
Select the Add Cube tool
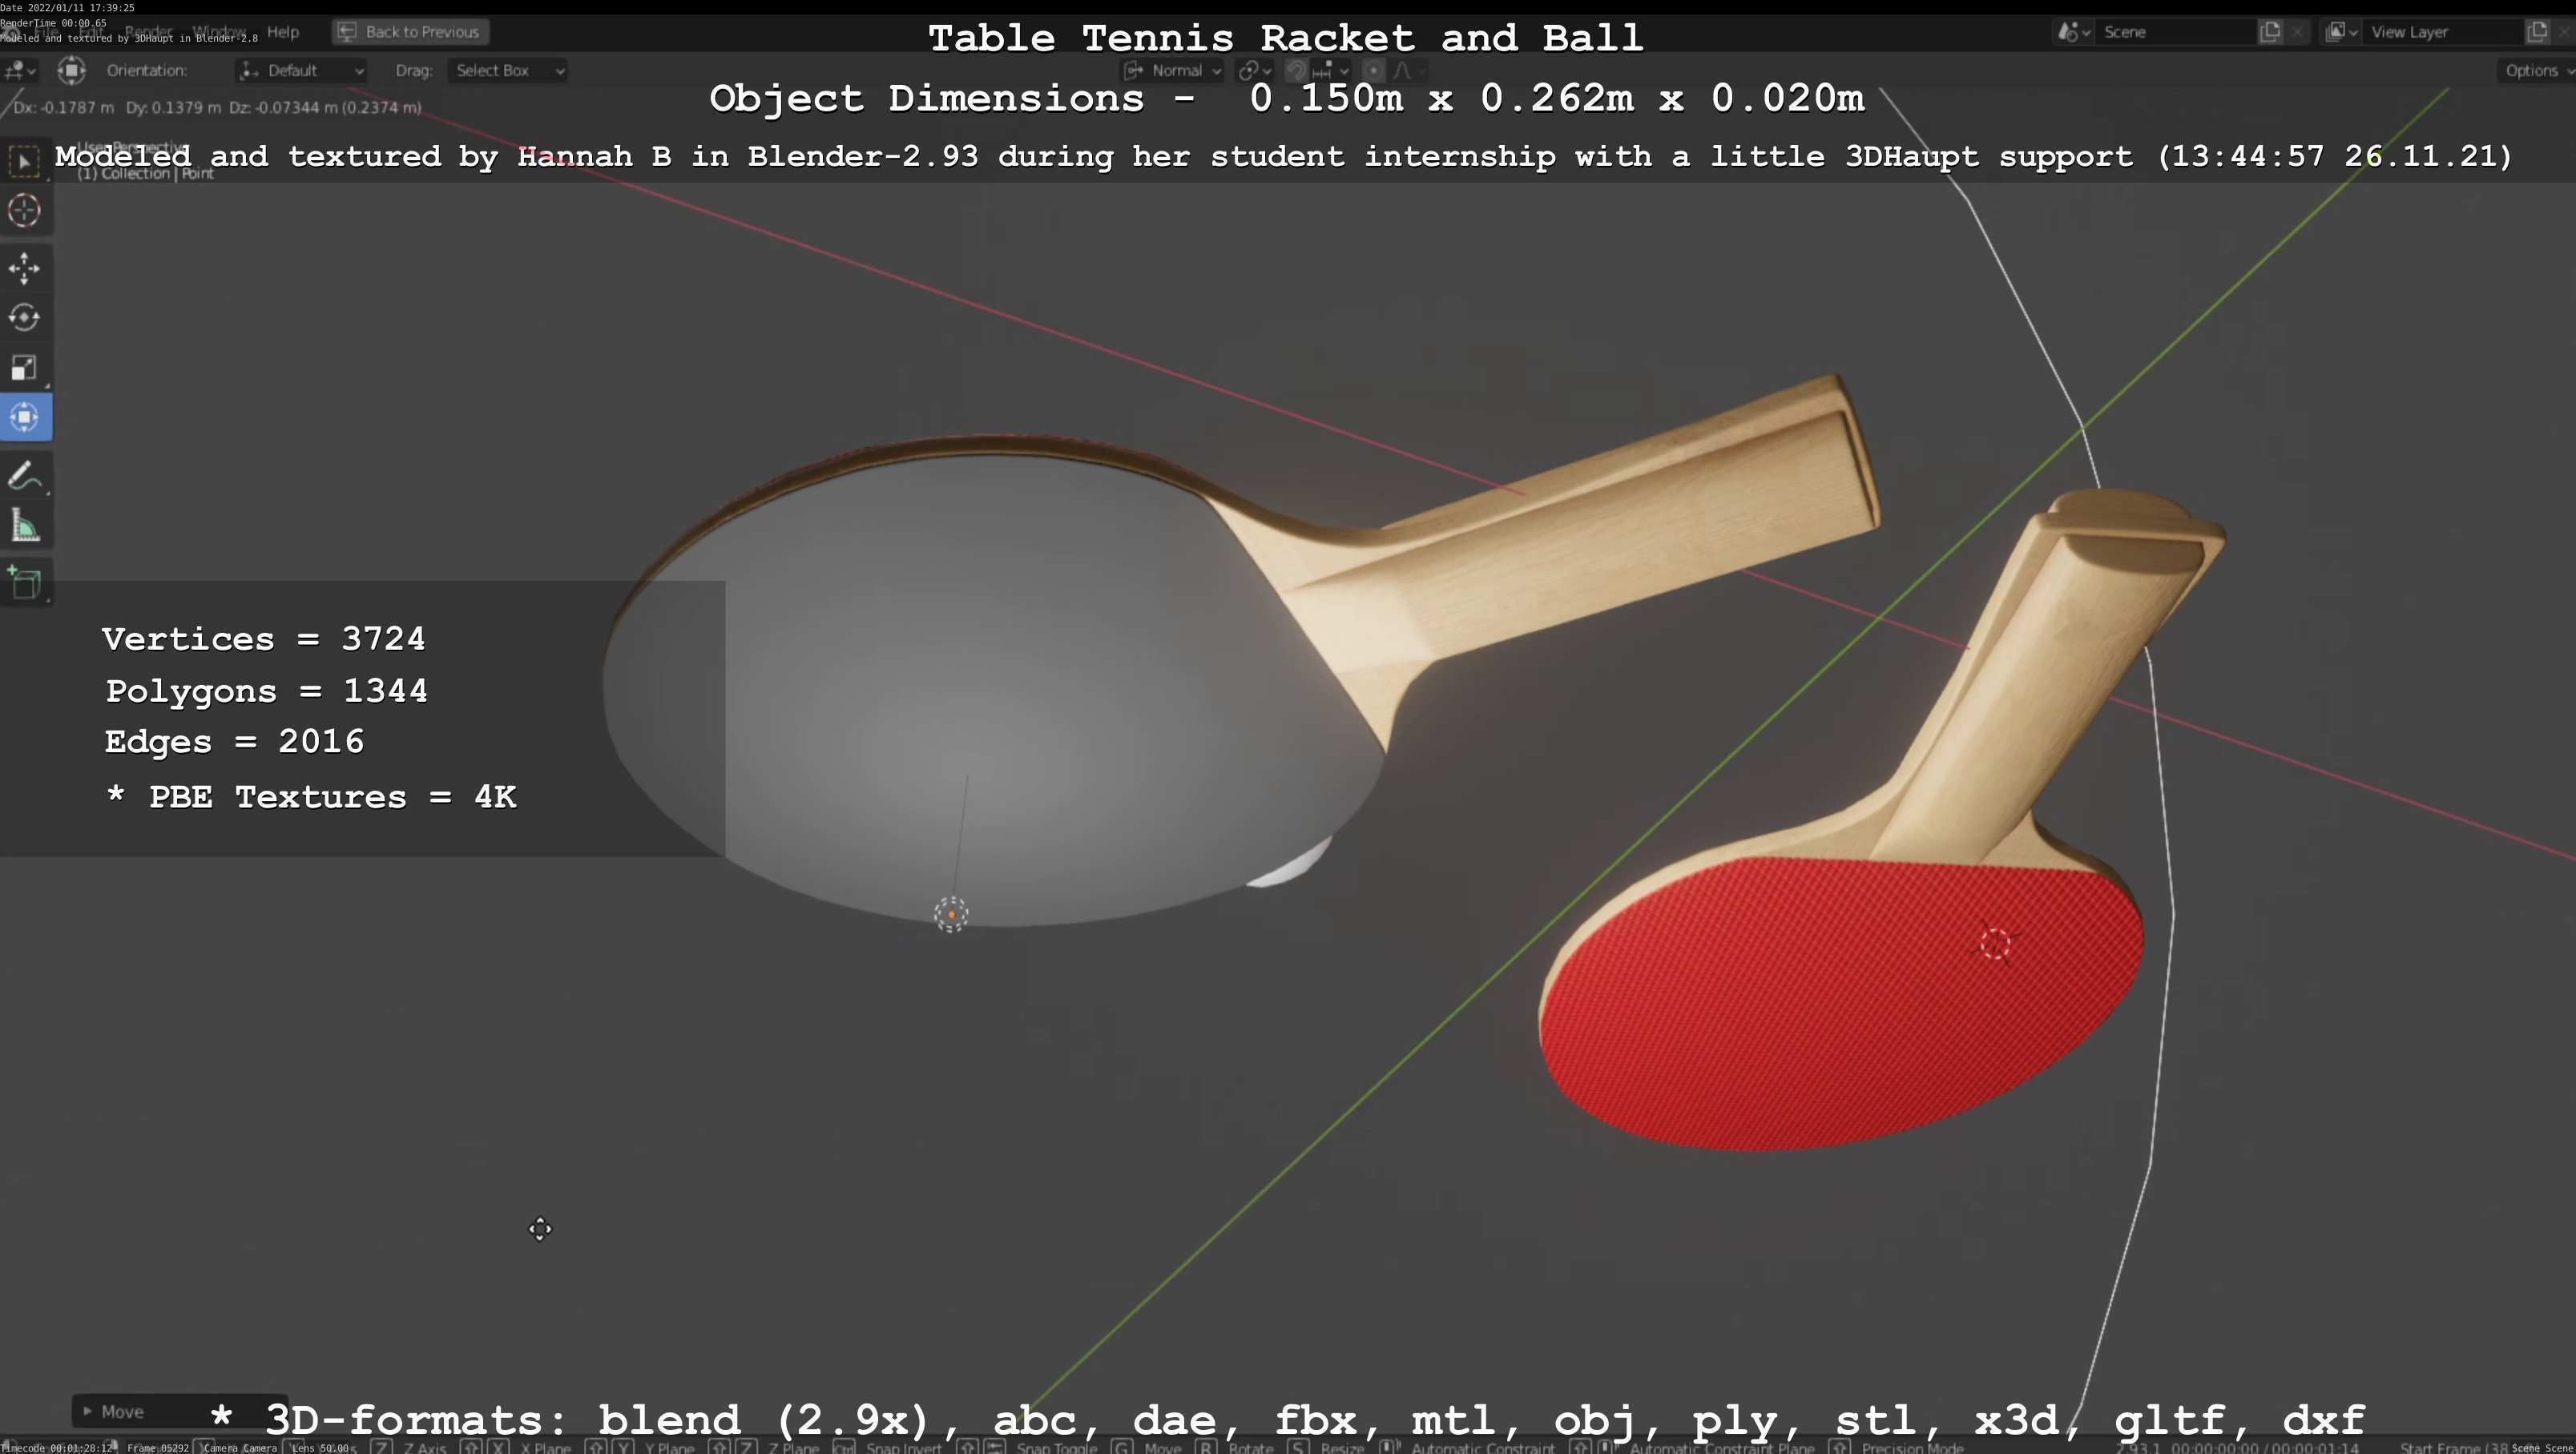tap(24, 583)
